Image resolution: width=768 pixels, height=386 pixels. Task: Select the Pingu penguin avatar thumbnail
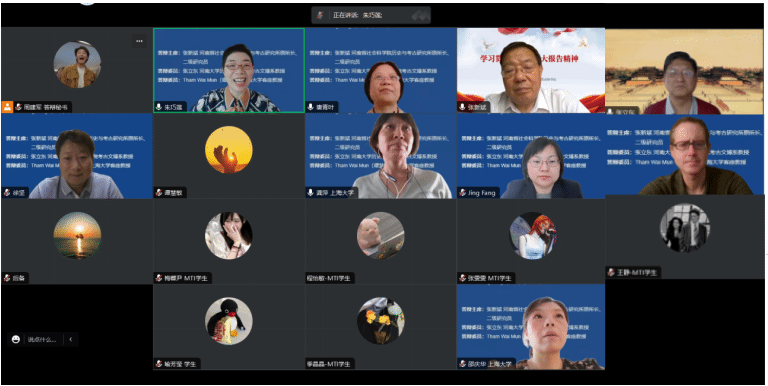pyautogui.click(x=229, y=321)
